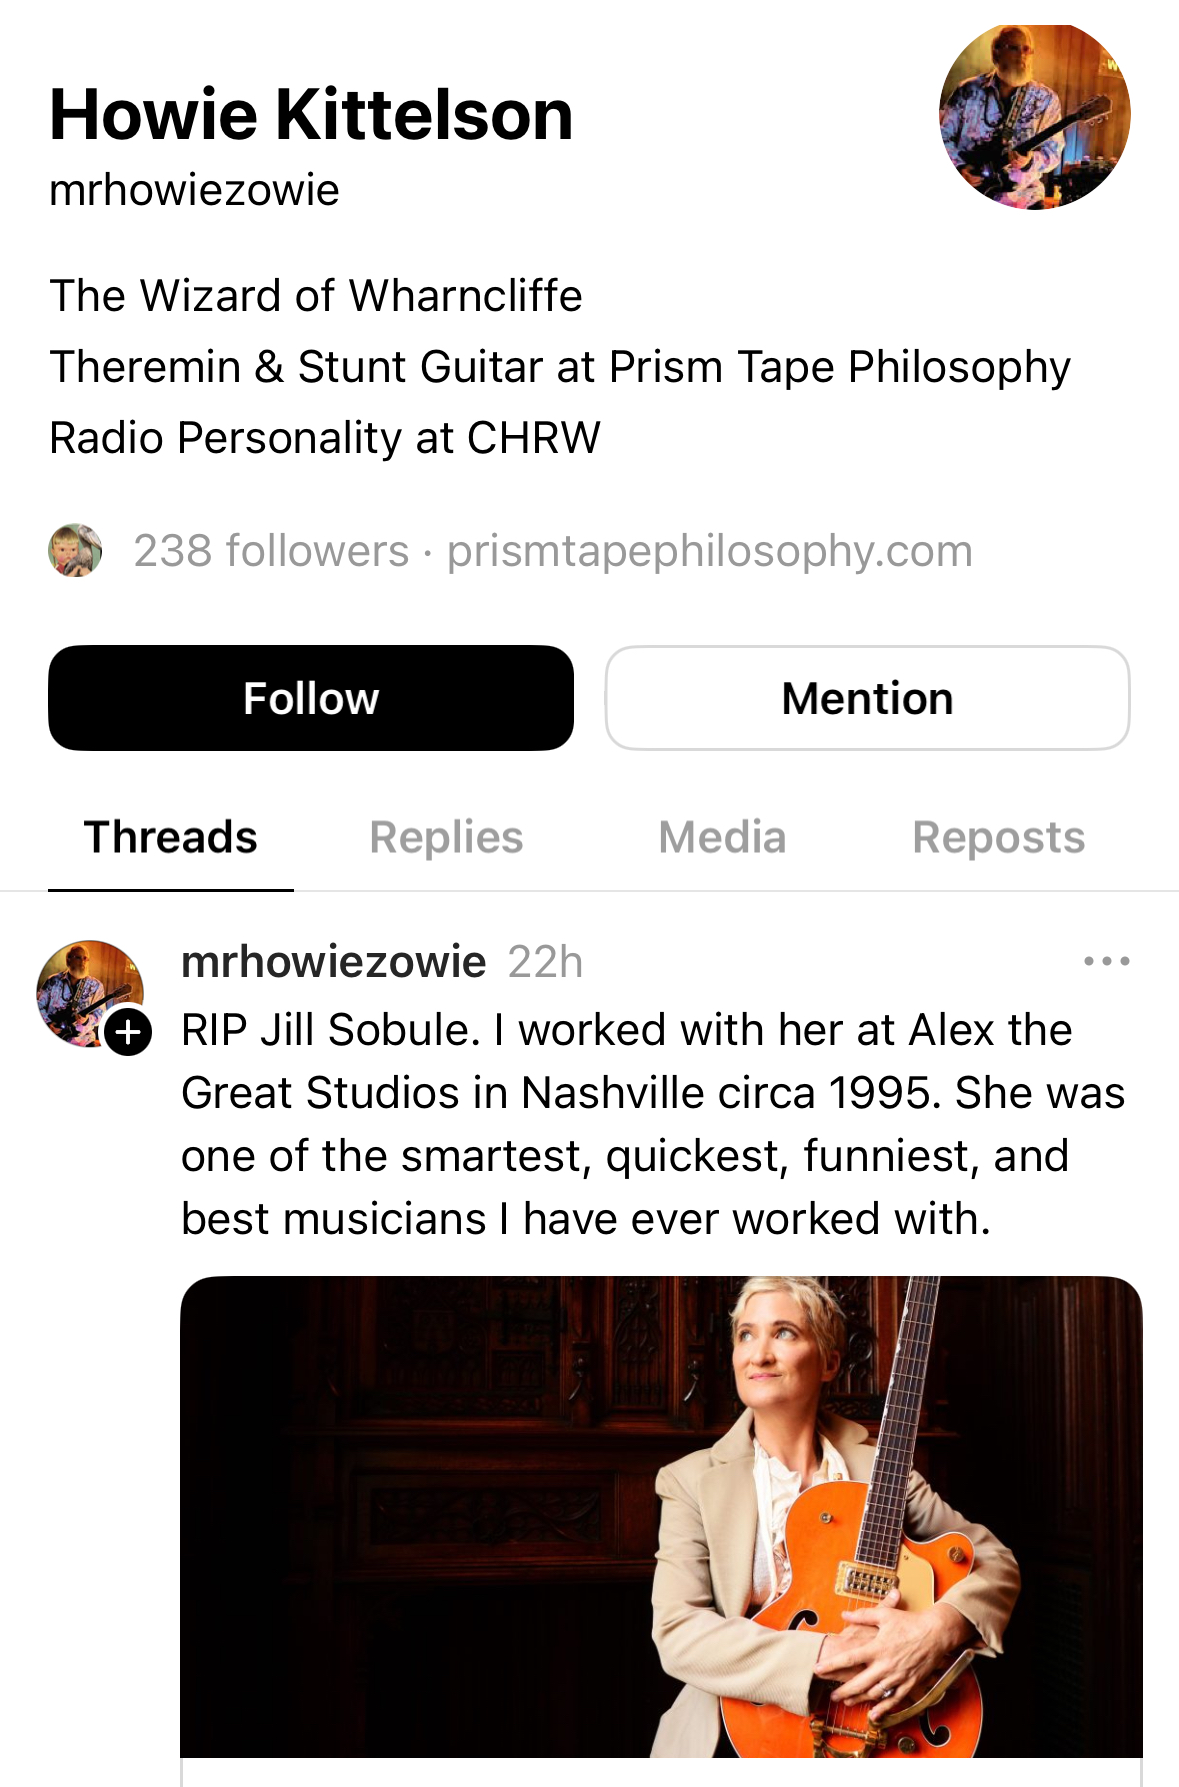The width and height of the screenshot is (1179, 1787).
Task: Open Howie Kittelson's large profile picture
Action: click(x=1034, y=116)
